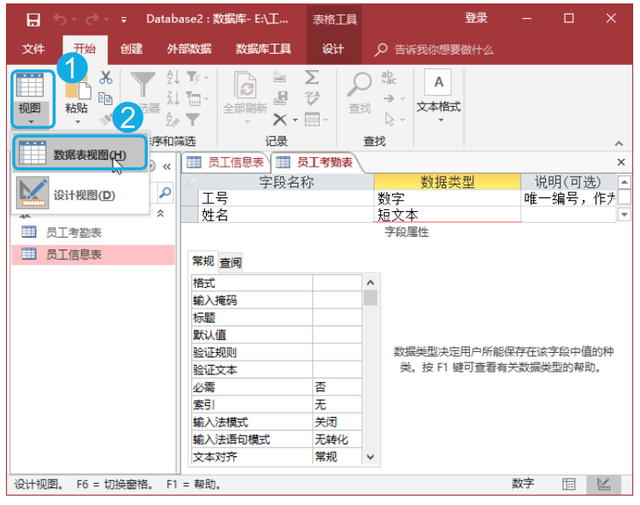The width and height of the screenshot is (640, 505).
Task: Click the Sort Ascending A-Z icon
Action: (173, 77)
